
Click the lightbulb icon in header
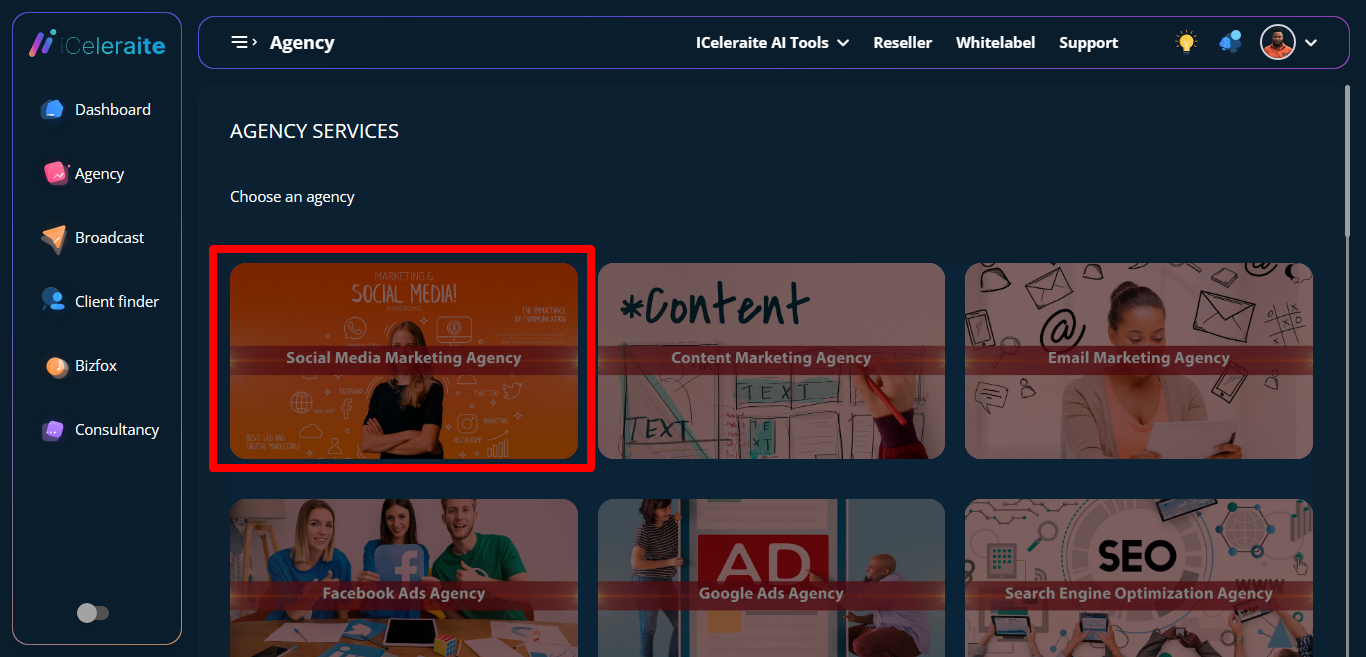1186,42
